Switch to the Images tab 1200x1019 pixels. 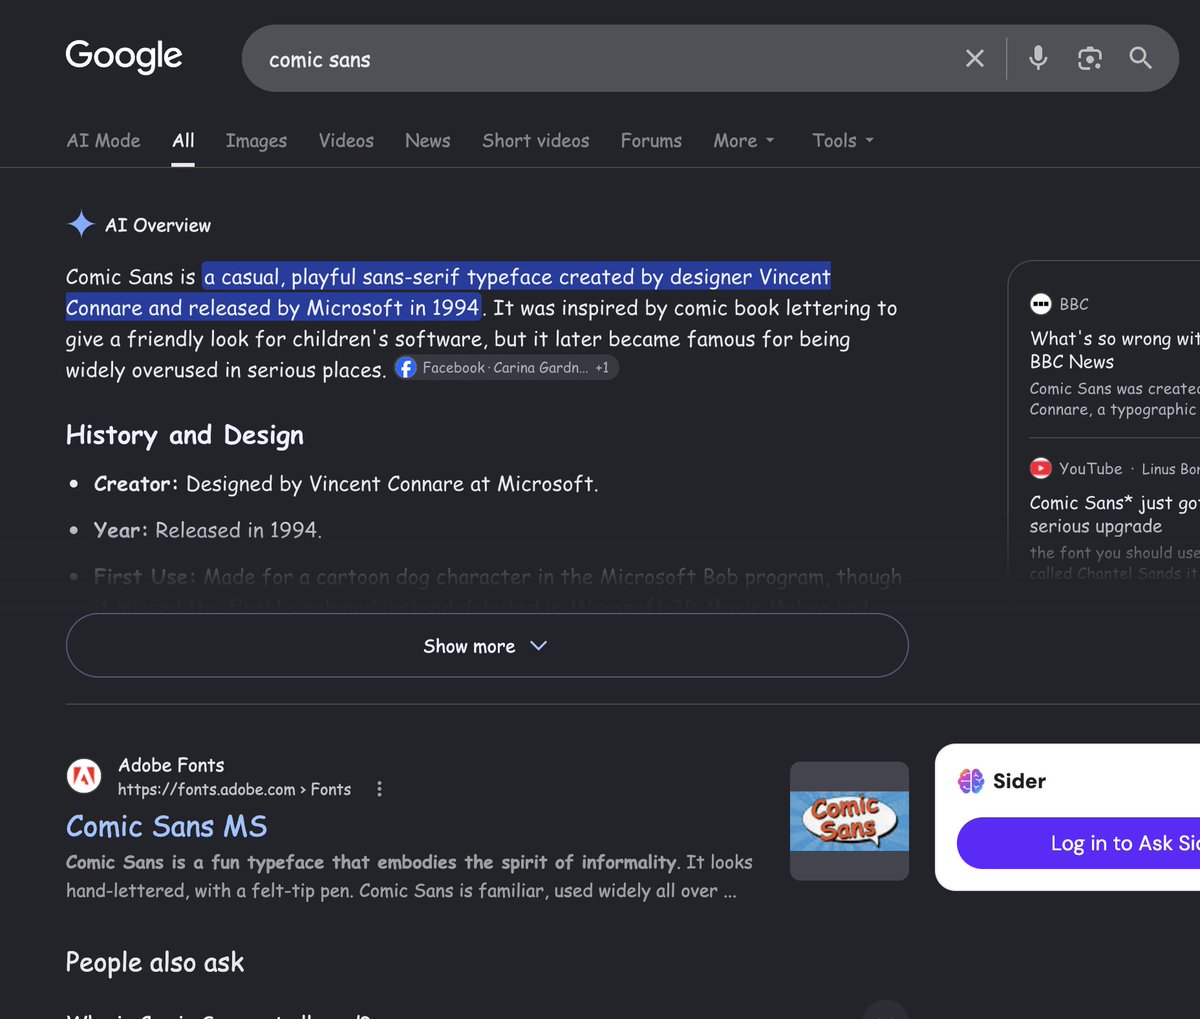(256, 141)
